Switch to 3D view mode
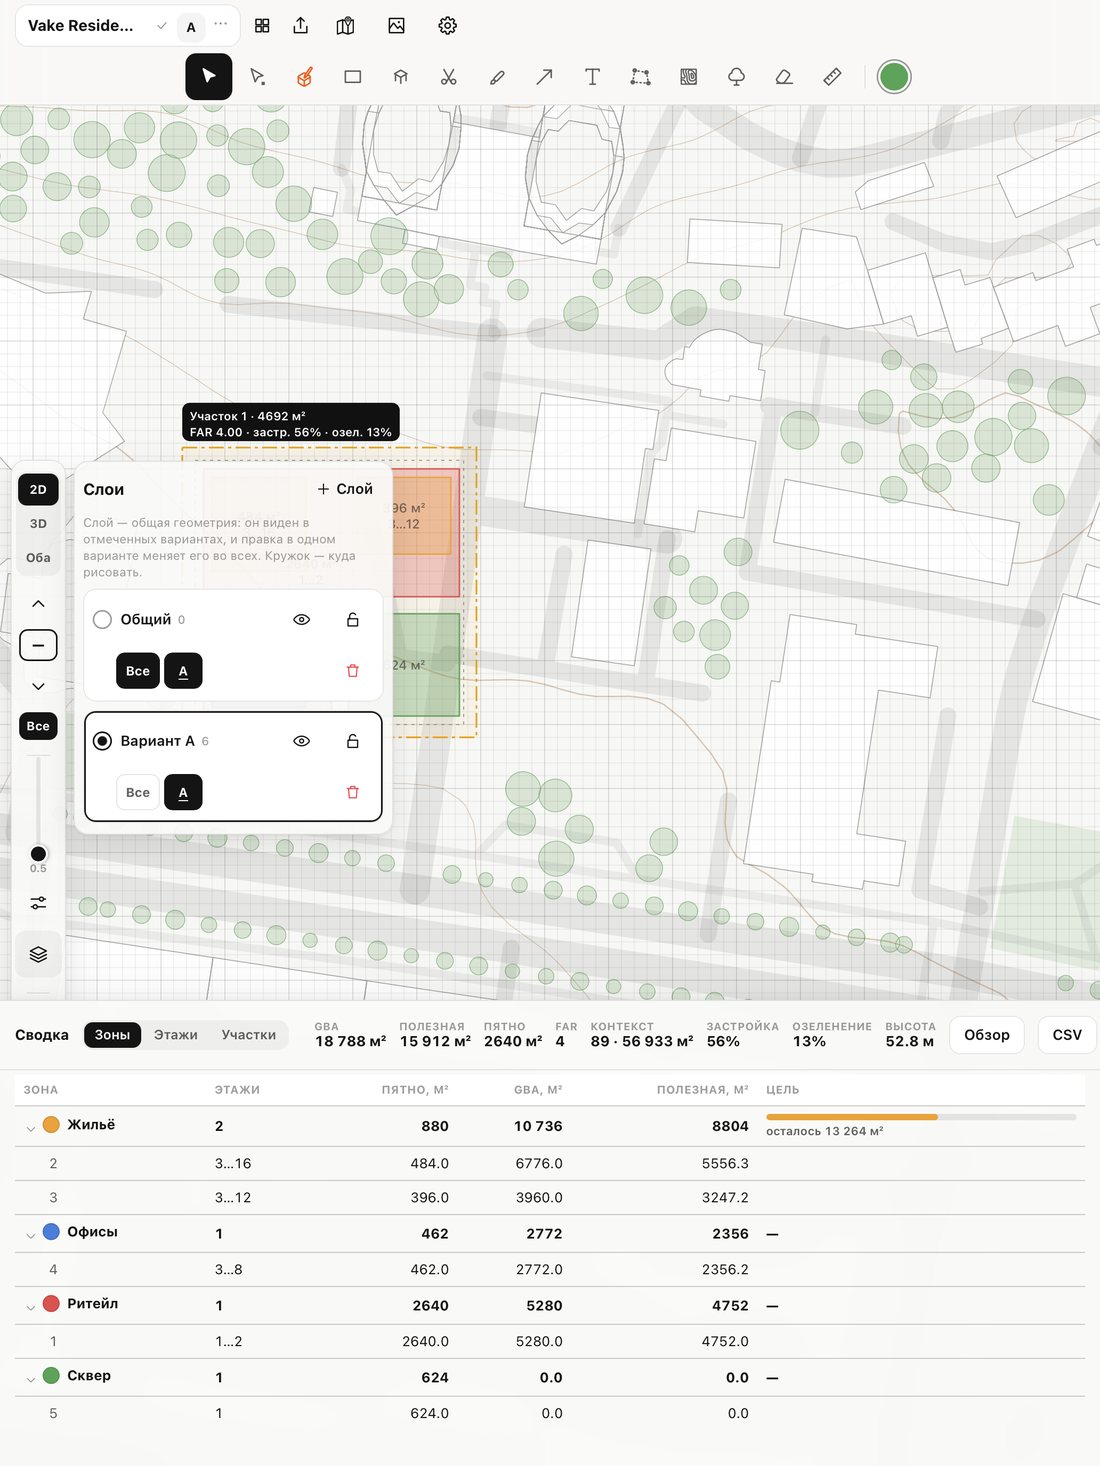Viewport: 1100px width, 1466px height. click(x=38, y=524)
